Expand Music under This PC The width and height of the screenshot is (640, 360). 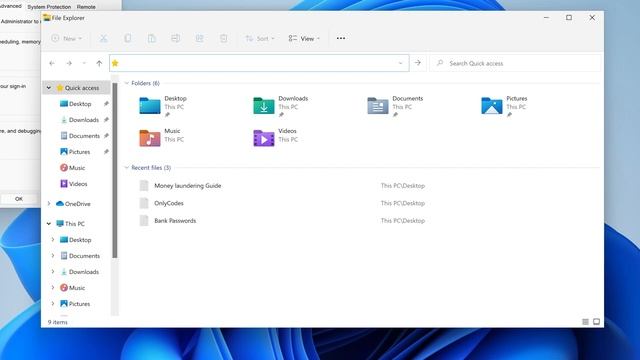tap(53, 288)
